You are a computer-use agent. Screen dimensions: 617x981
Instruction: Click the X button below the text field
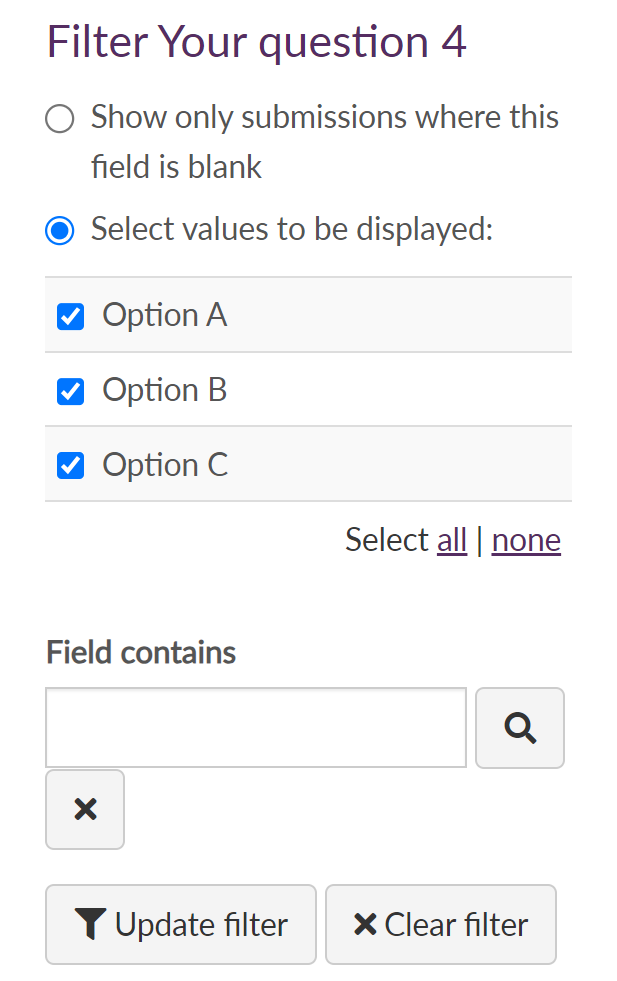click(85, 809)
